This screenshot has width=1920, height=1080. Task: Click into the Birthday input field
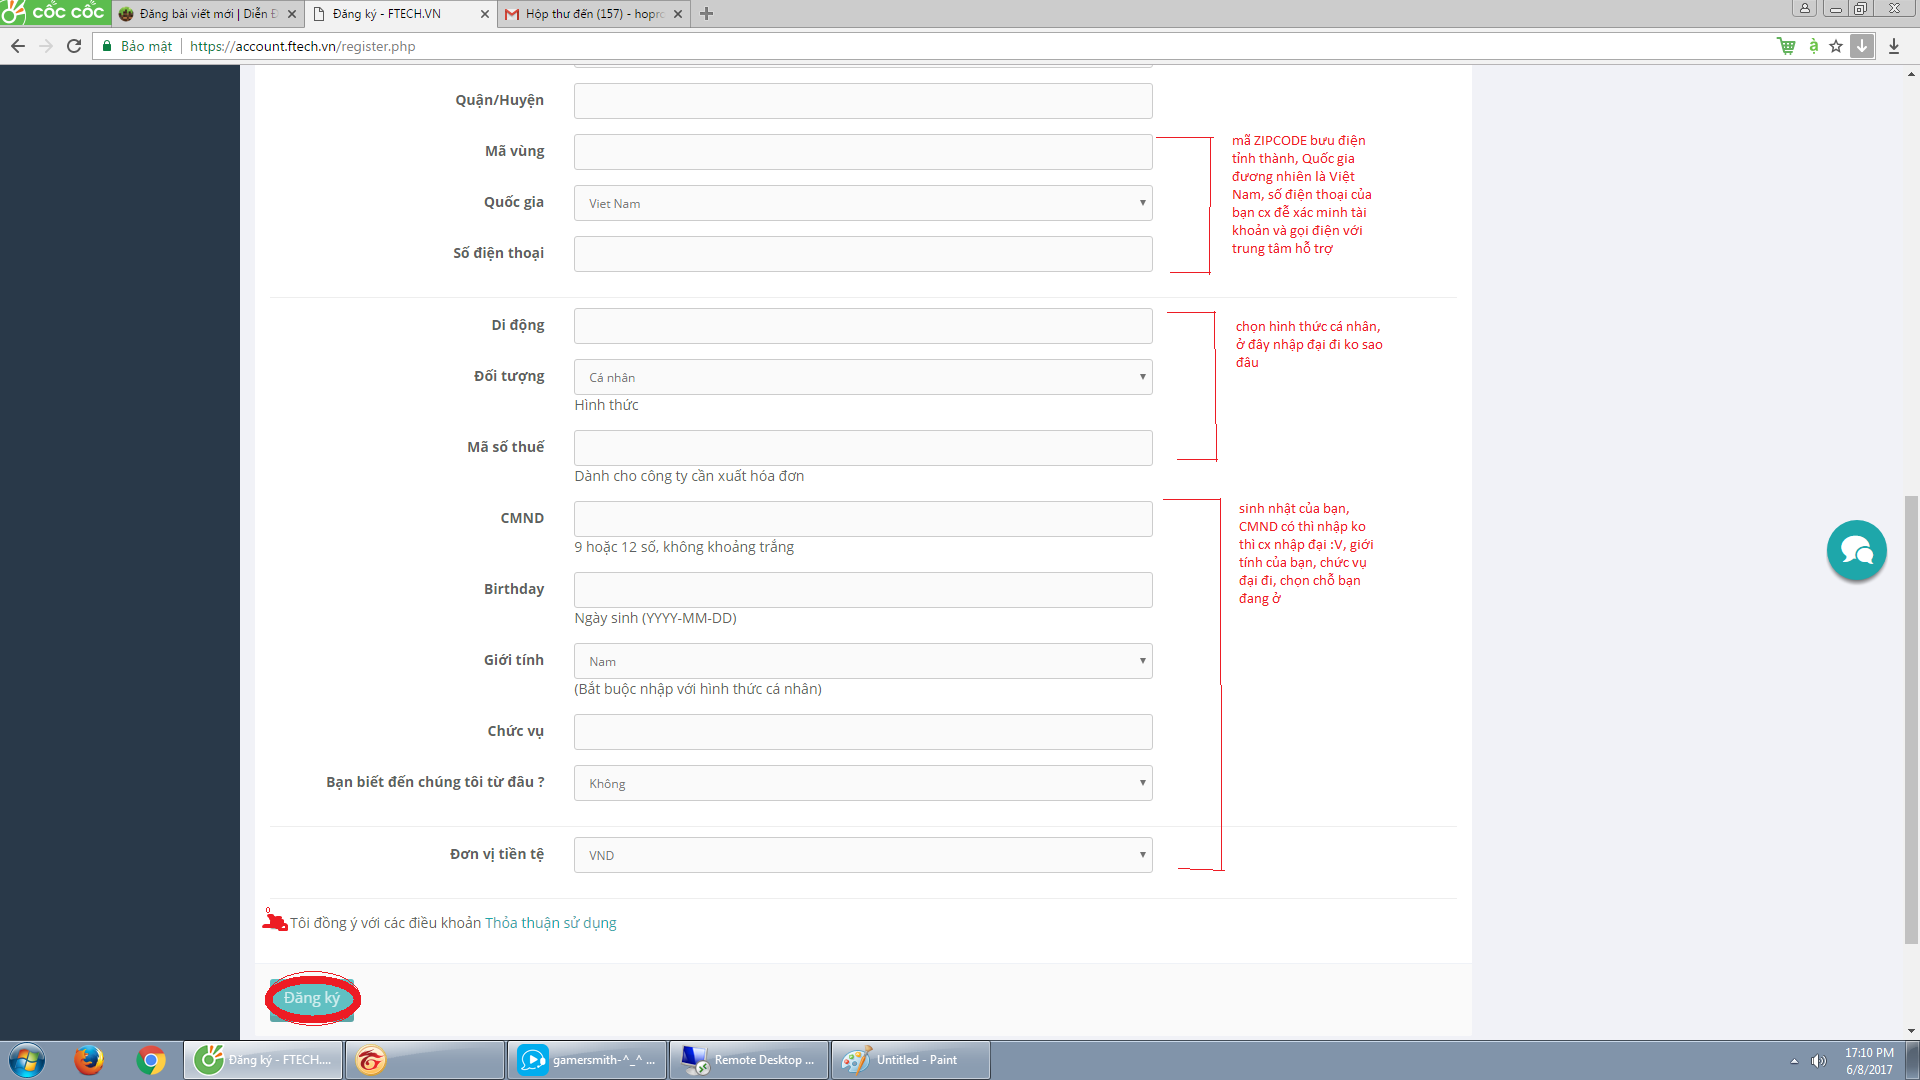coord(862,590)
